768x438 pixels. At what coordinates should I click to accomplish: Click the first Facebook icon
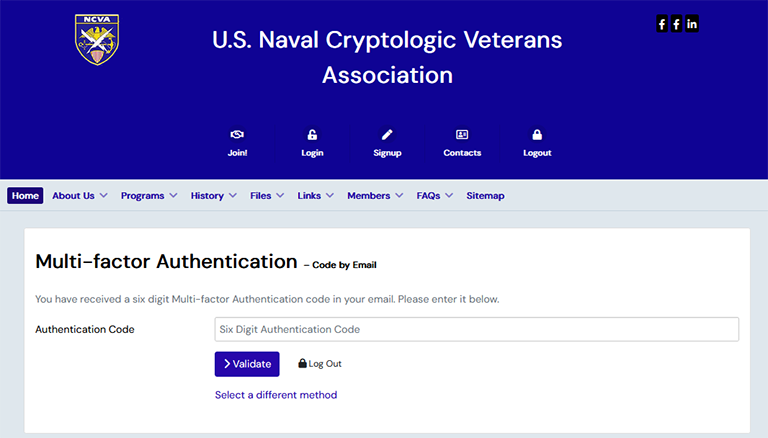click(x=662, y=24)
